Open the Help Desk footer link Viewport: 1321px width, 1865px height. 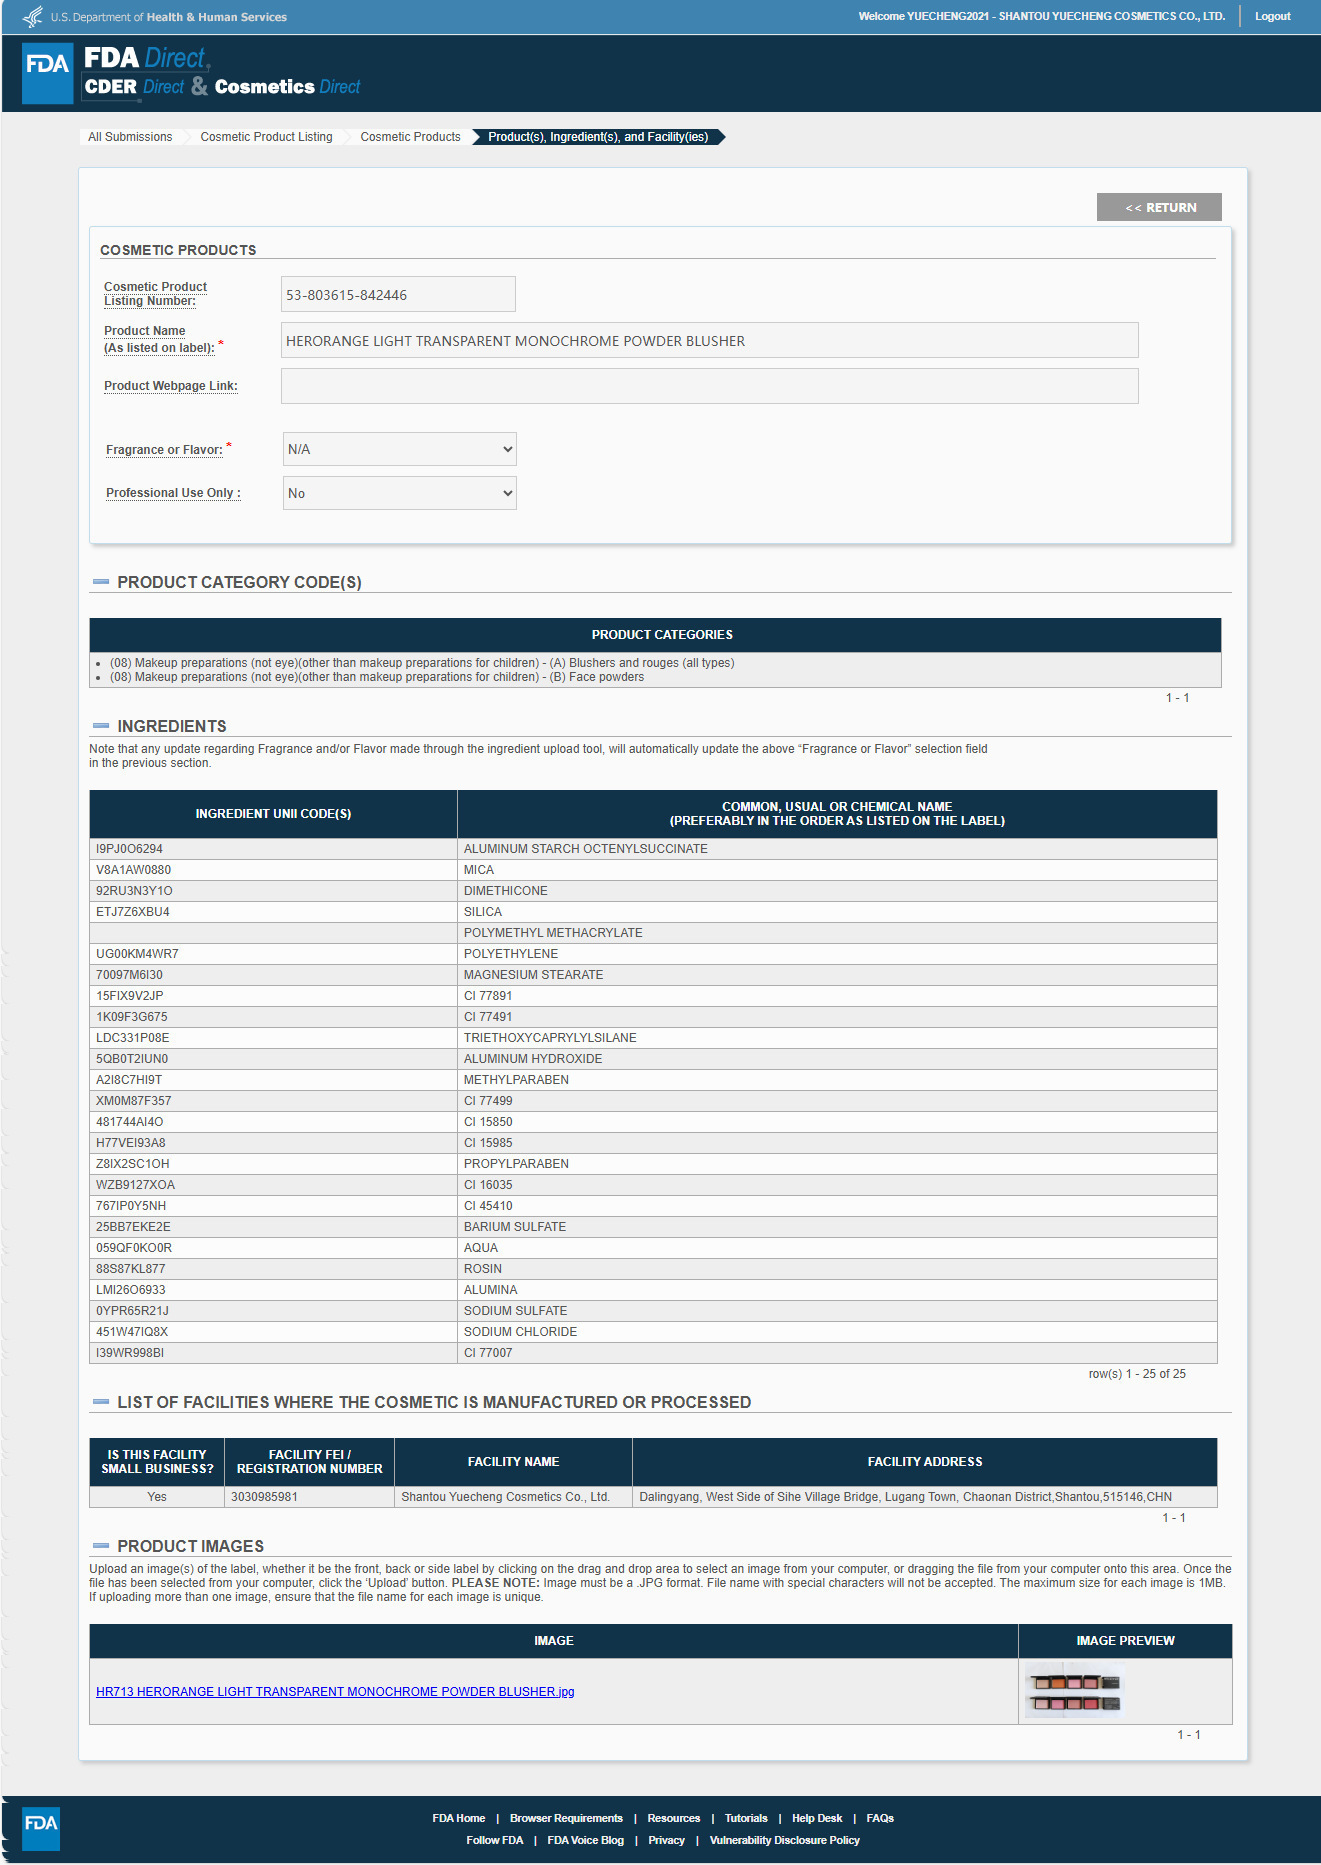pos(817,1818)
